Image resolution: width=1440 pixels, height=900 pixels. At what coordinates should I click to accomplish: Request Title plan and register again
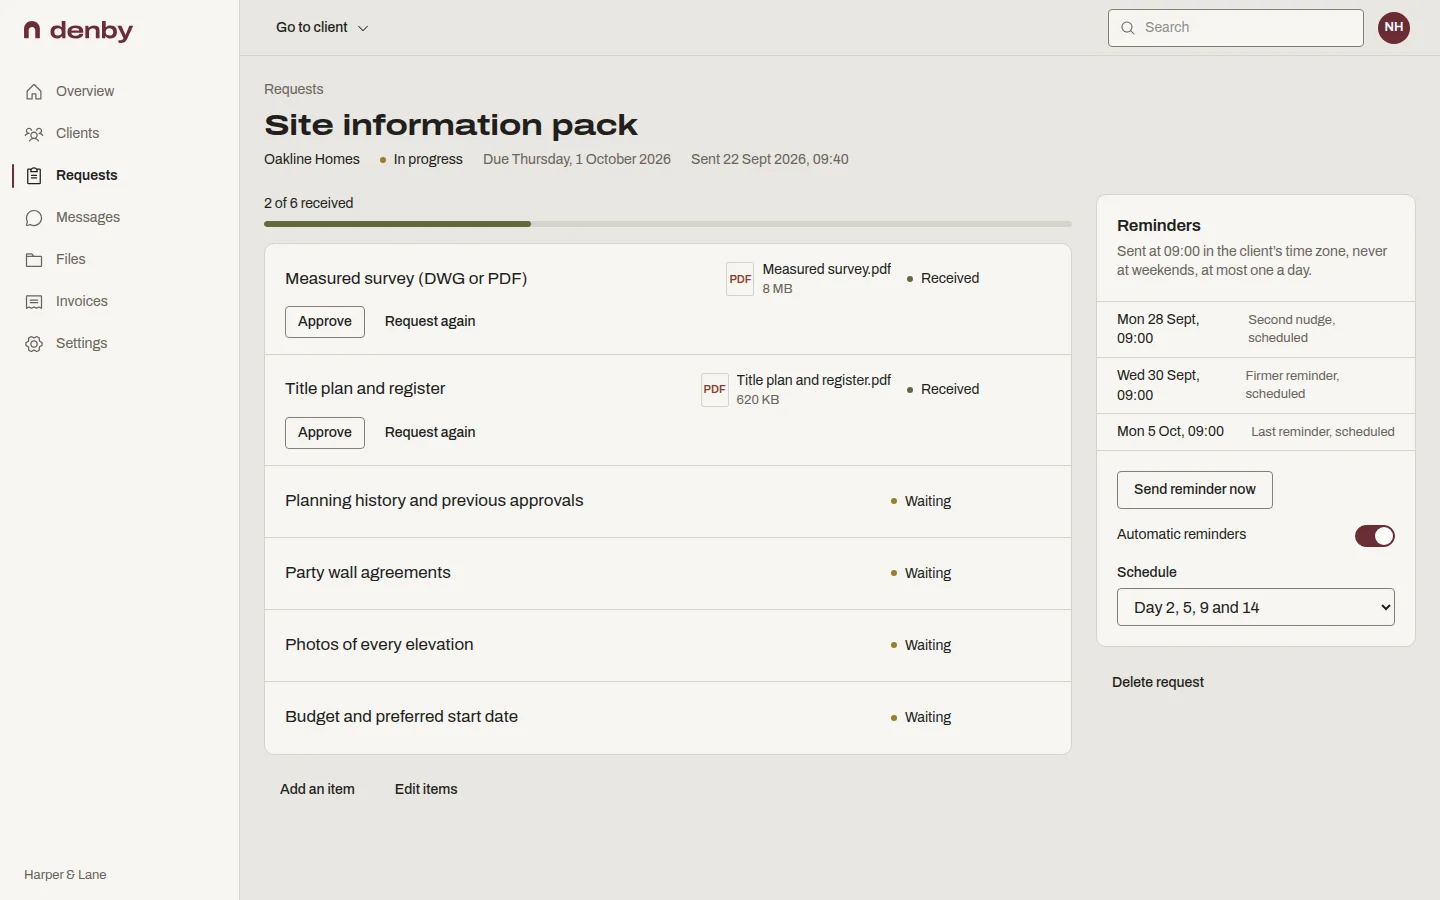tap(430, 433)
